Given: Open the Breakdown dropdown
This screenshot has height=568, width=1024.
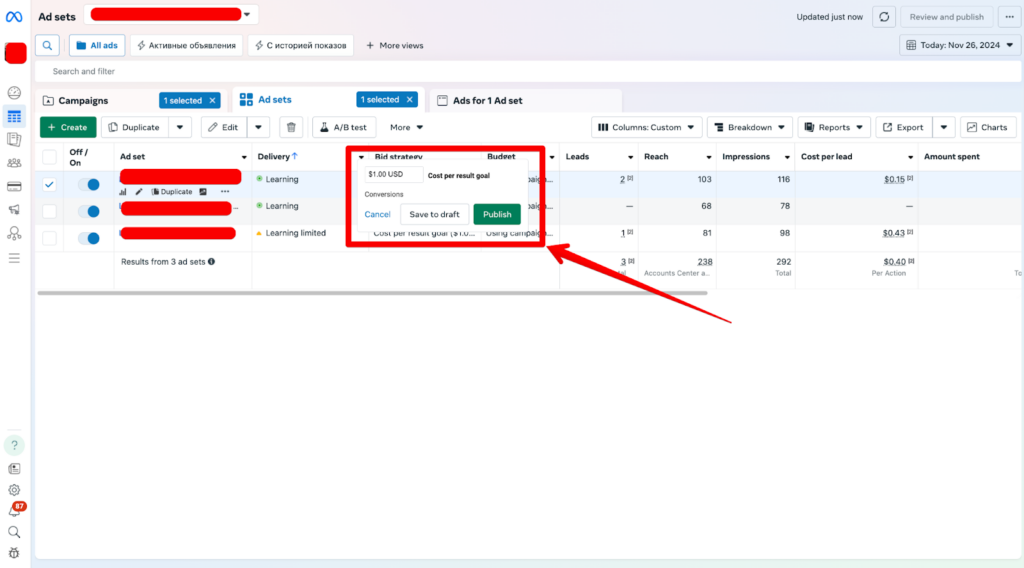Looking at the screenshot, I should coord(749,127).
